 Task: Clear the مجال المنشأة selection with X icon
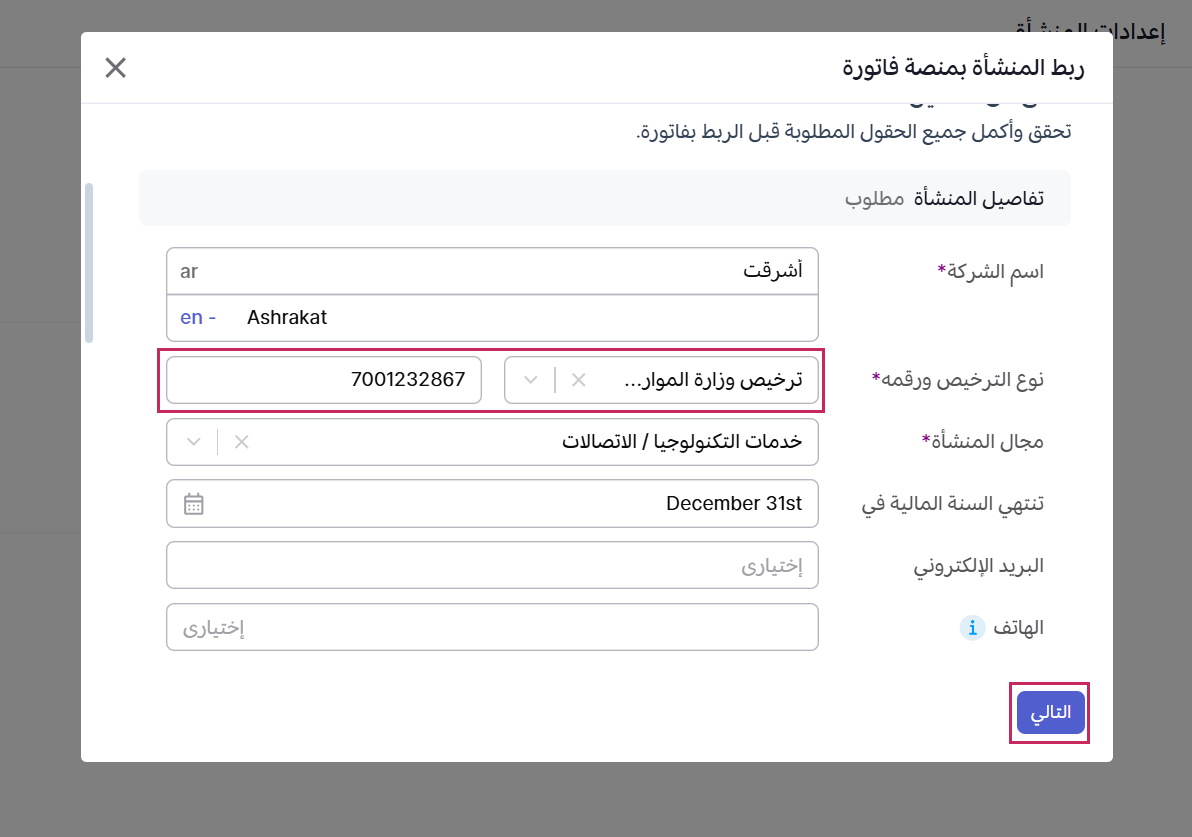[241, 442]
